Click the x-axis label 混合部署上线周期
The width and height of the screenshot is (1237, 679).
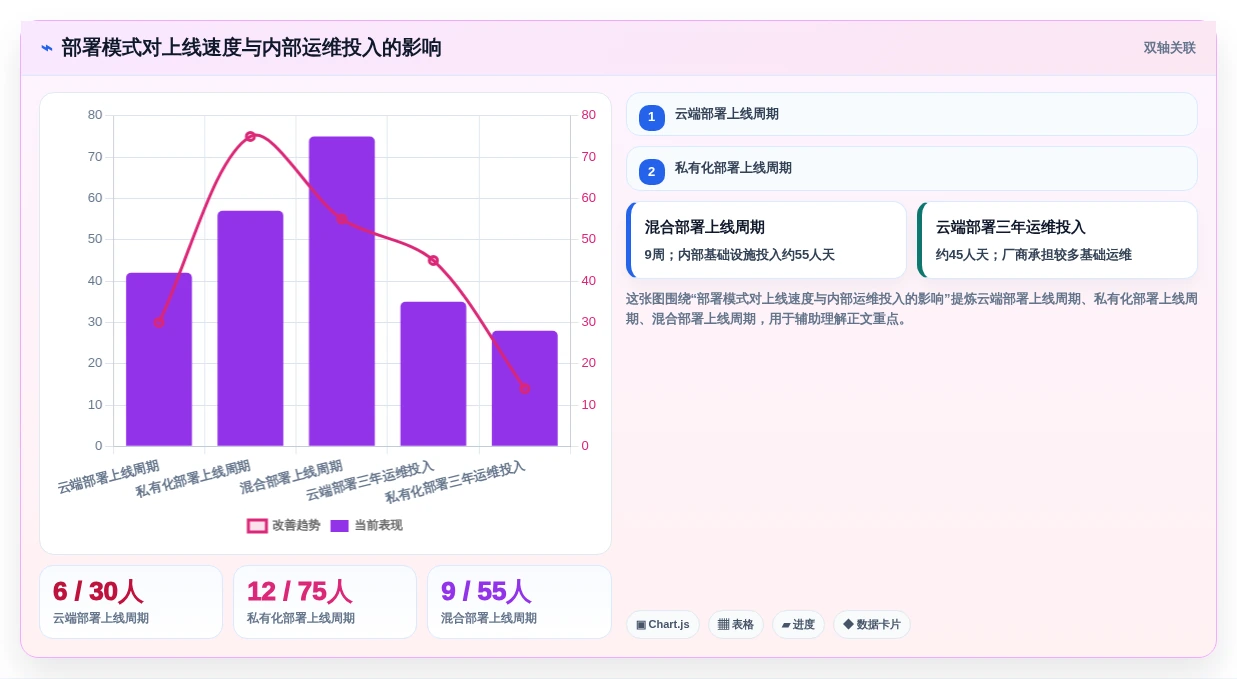(292, 478)
